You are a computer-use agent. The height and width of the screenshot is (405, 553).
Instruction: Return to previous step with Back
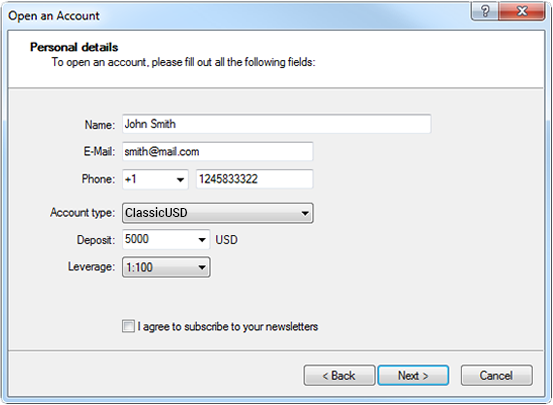tap(339, 375)
